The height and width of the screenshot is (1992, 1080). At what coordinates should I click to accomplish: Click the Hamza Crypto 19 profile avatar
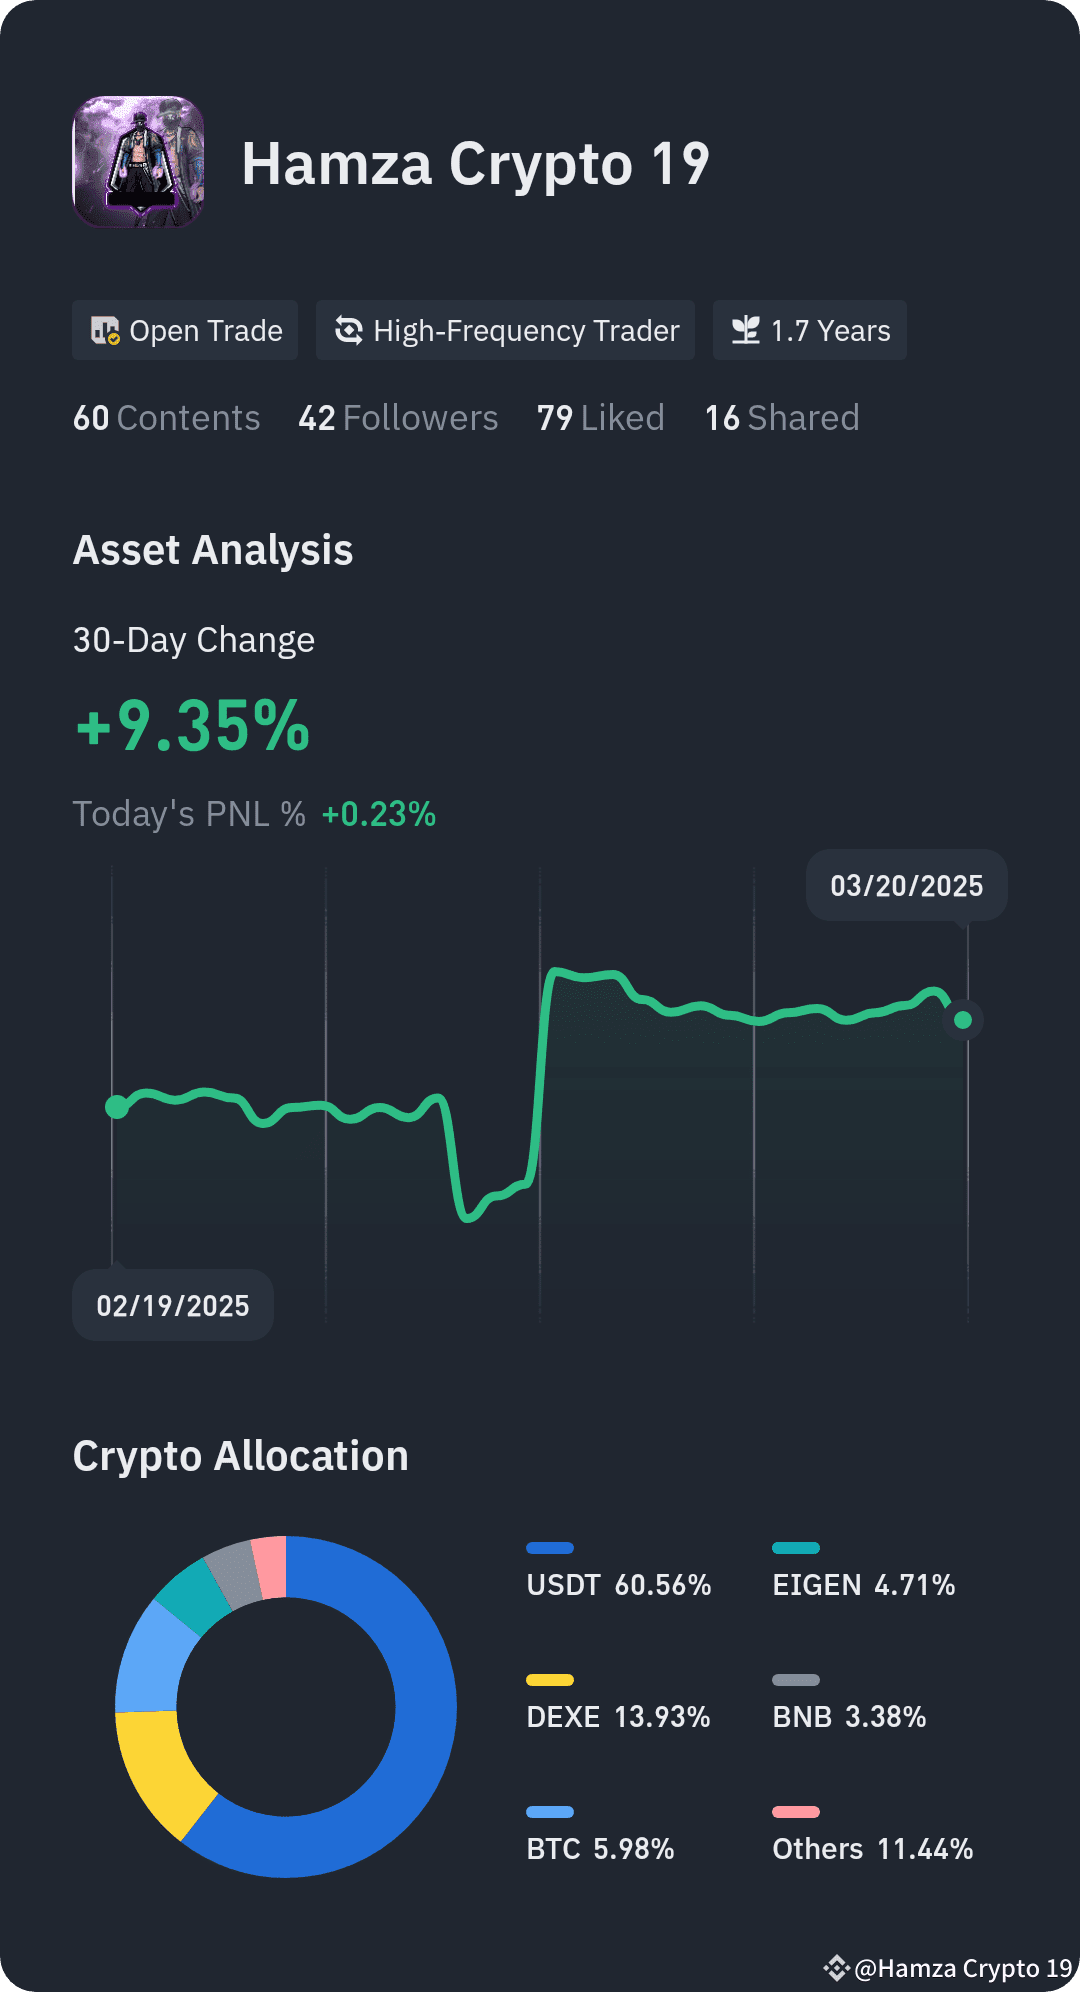tap(139, 162)
